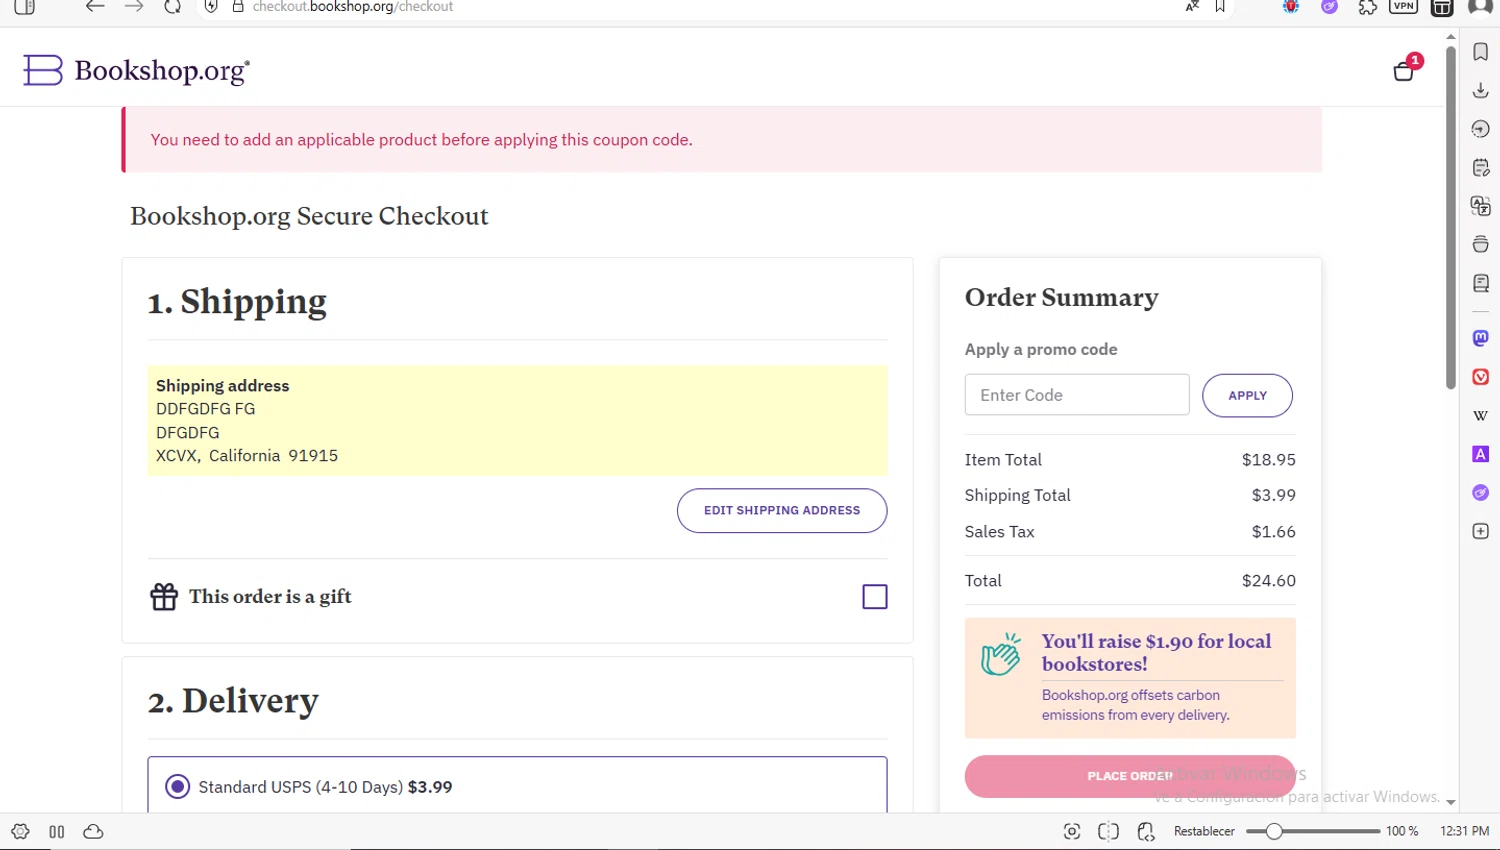The height and width of the screenshot is (850, 1500).
Task: Click the promo code input field
Action: tap(1077, 396)
